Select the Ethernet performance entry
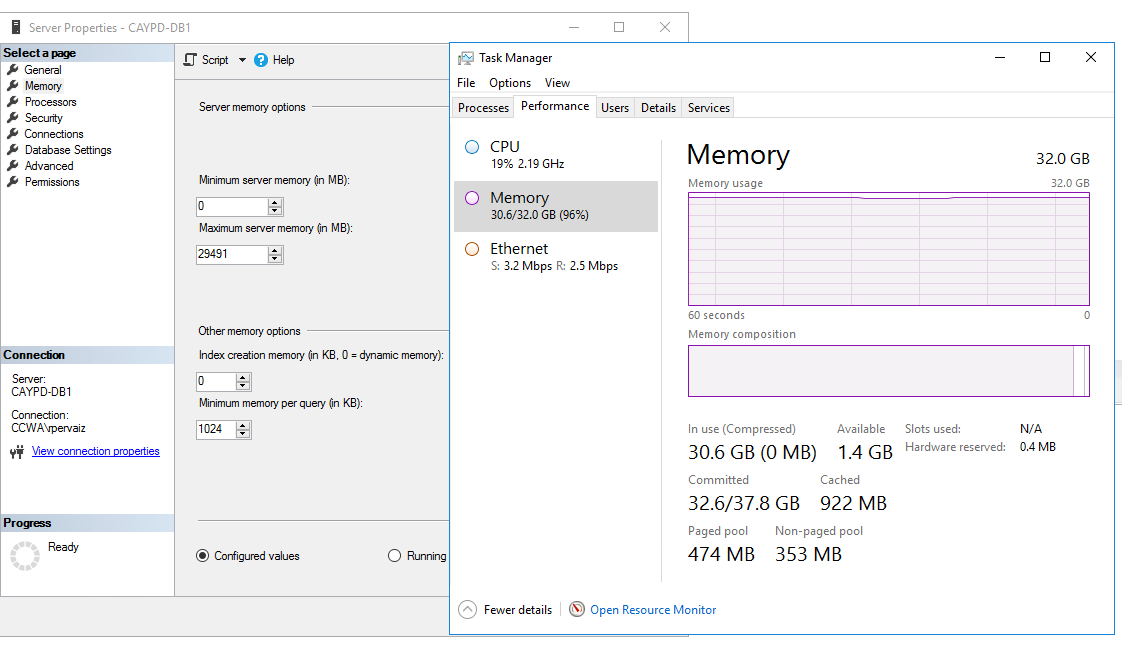 click(x=556, y=257)
